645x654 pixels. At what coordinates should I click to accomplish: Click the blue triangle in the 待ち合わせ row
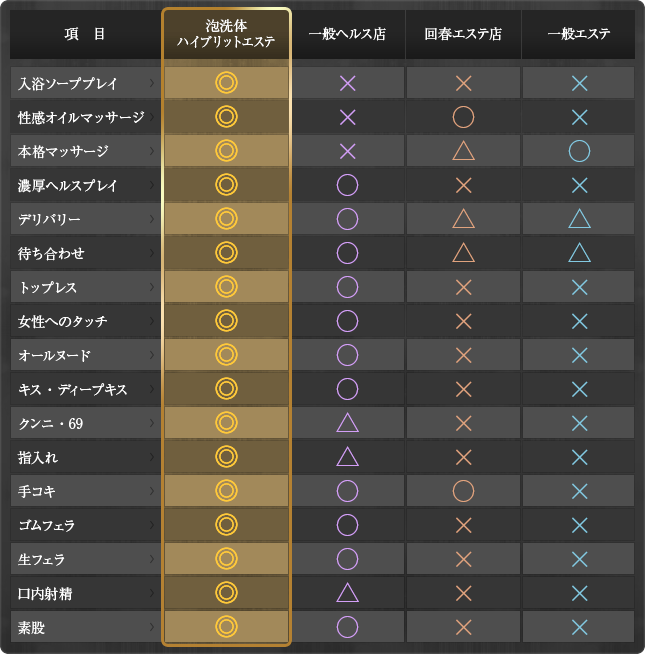(579, 253)
